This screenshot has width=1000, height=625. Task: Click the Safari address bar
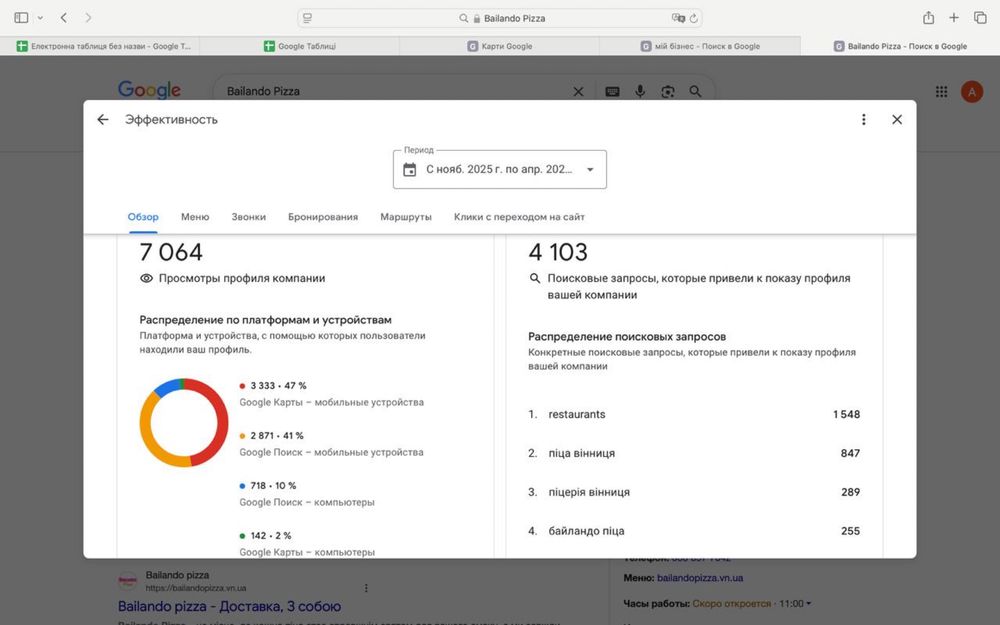coord(500,18)
